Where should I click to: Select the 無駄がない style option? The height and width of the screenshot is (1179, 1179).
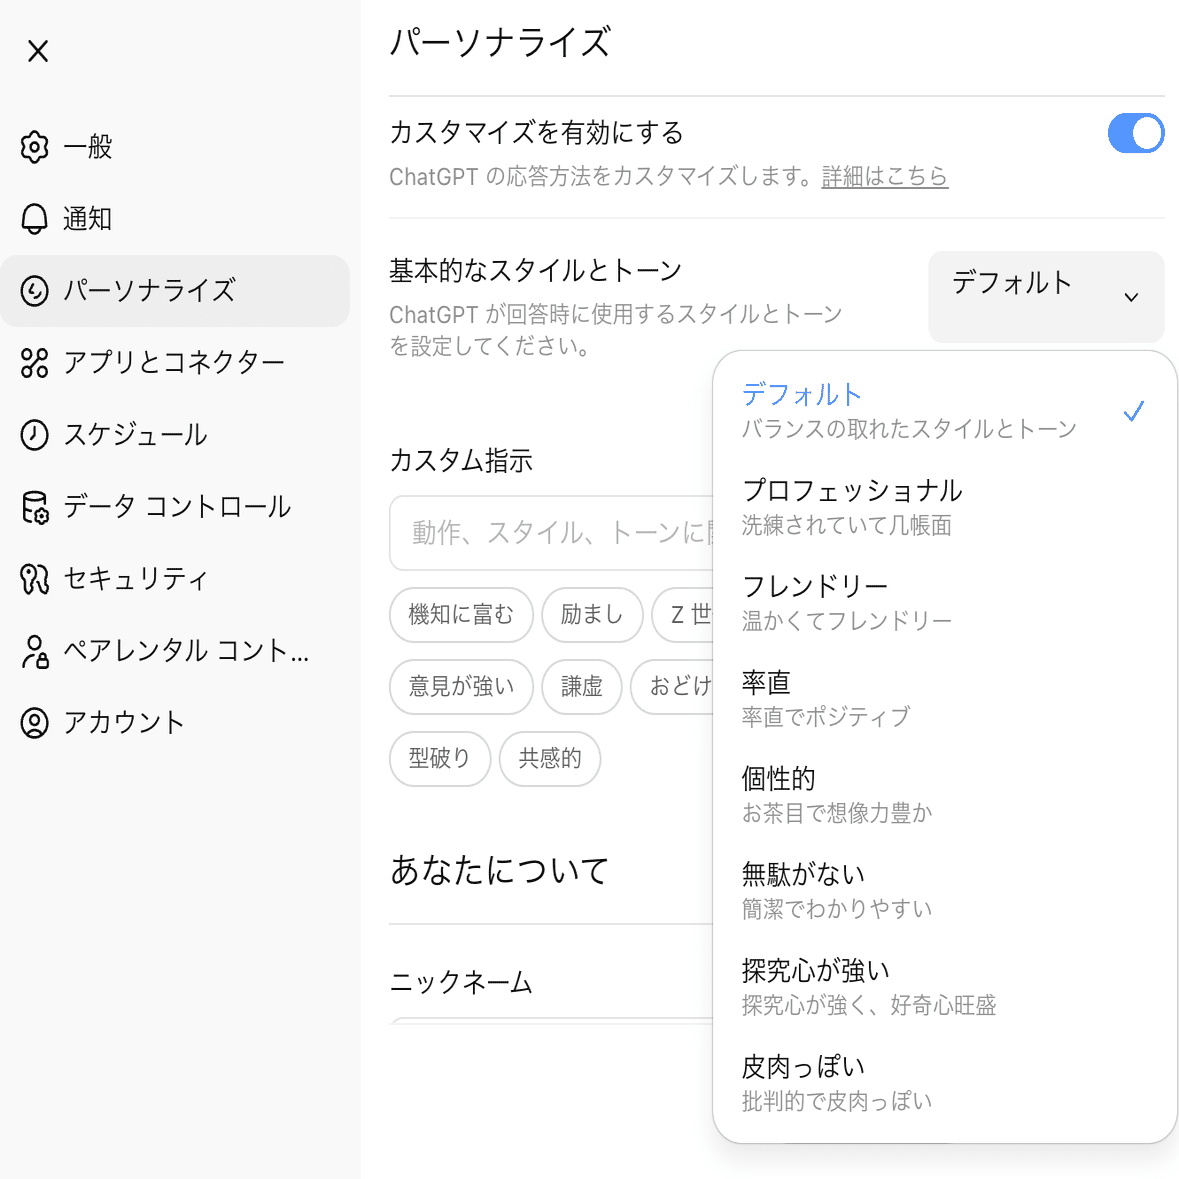point(837,890)
